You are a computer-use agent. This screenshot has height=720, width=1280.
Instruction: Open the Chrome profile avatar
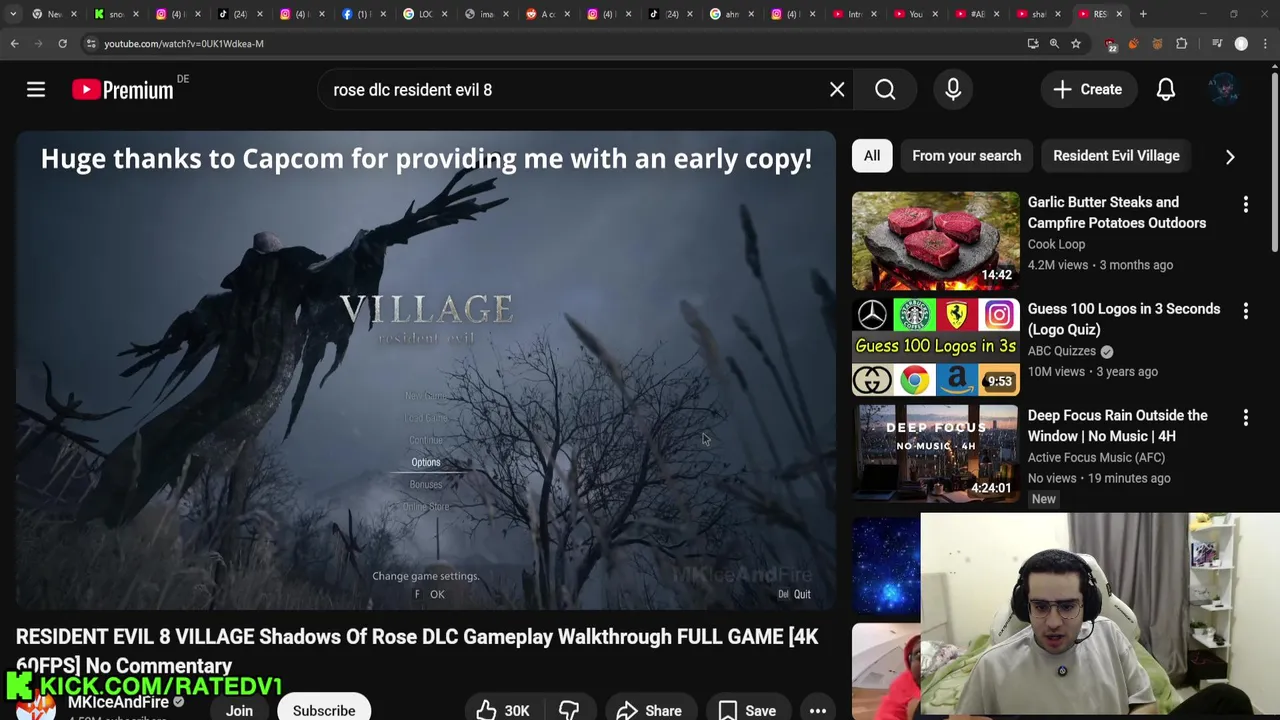(1242, 44)
